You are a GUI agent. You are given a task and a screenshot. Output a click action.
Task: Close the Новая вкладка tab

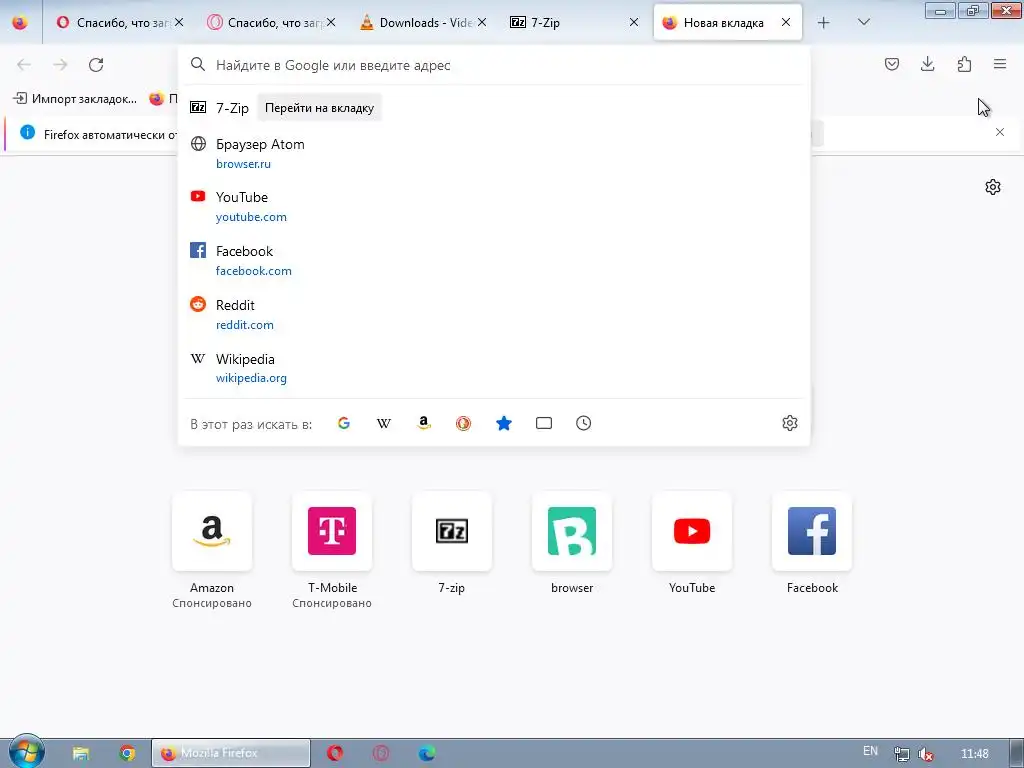coord(786,23)
